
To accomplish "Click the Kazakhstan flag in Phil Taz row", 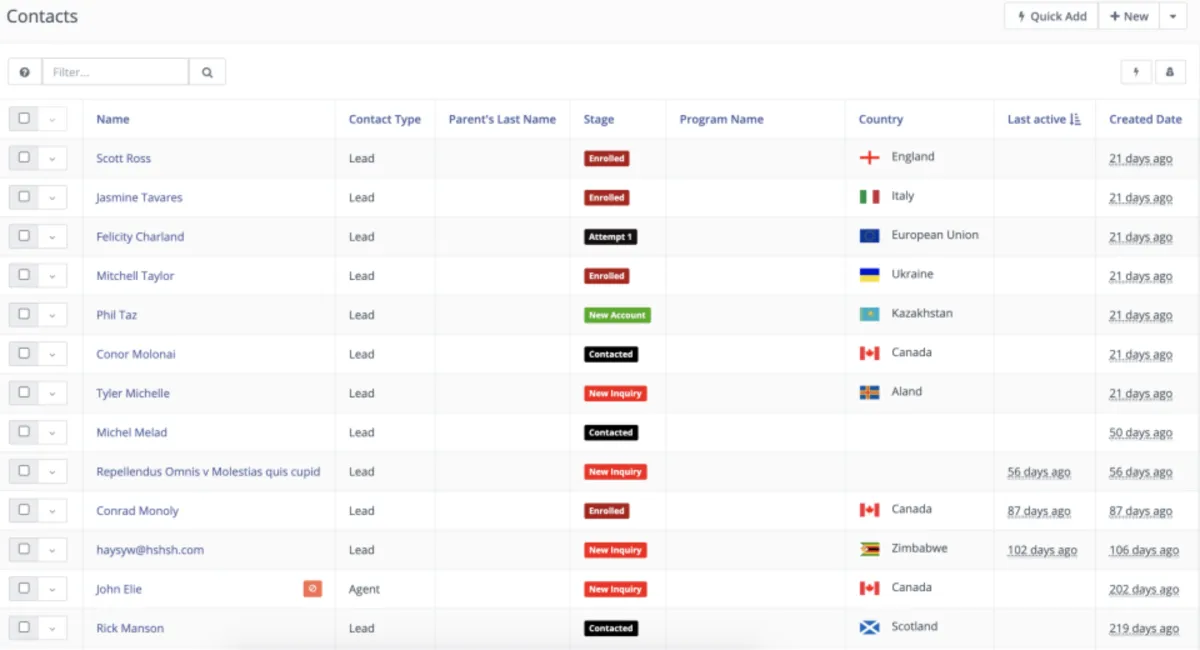I will [869, 314].
